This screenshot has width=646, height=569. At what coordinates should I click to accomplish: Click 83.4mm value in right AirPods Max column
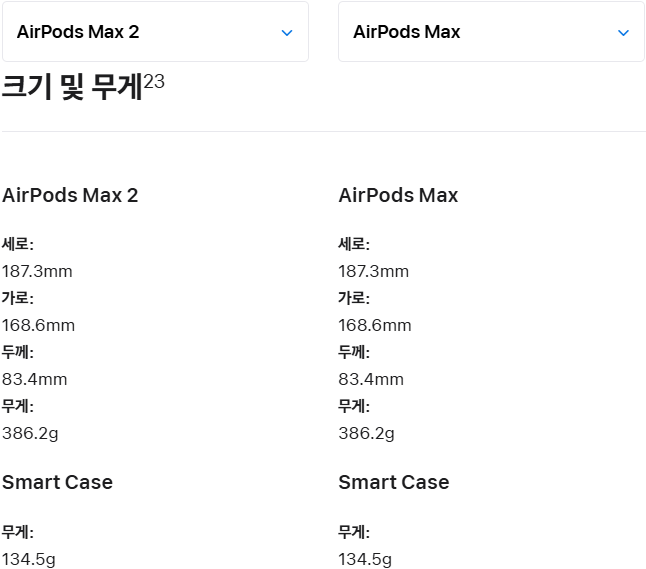[371, 379]
